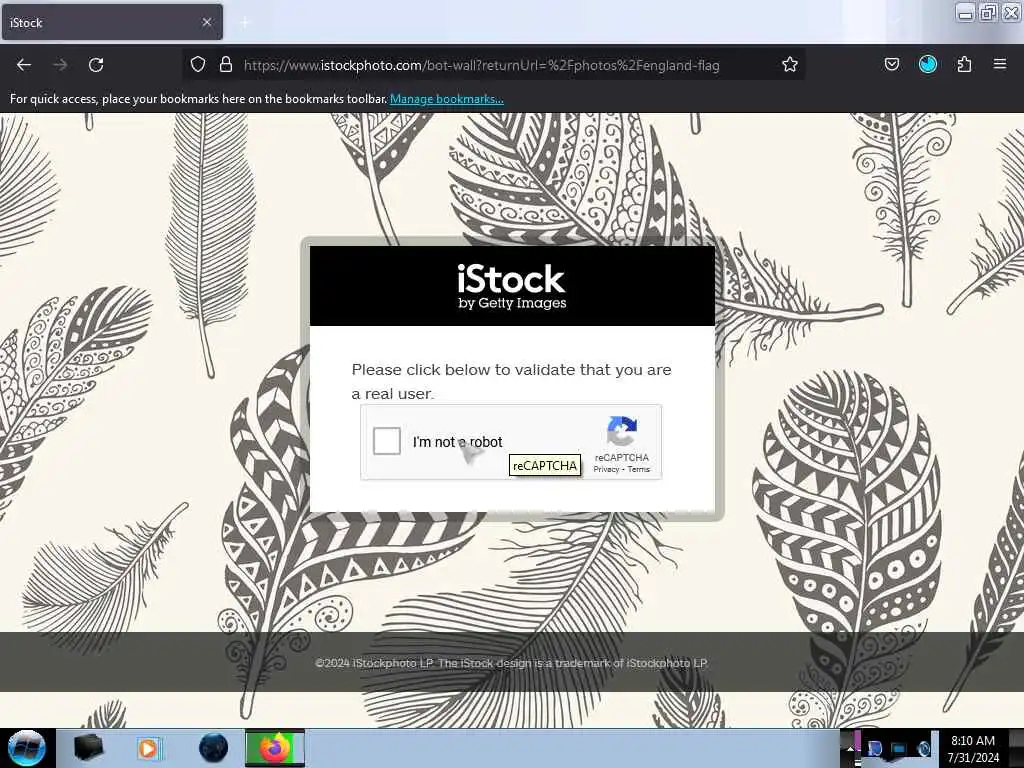
Task: Click the 'Please click below to validate' message
Action: 511,381
